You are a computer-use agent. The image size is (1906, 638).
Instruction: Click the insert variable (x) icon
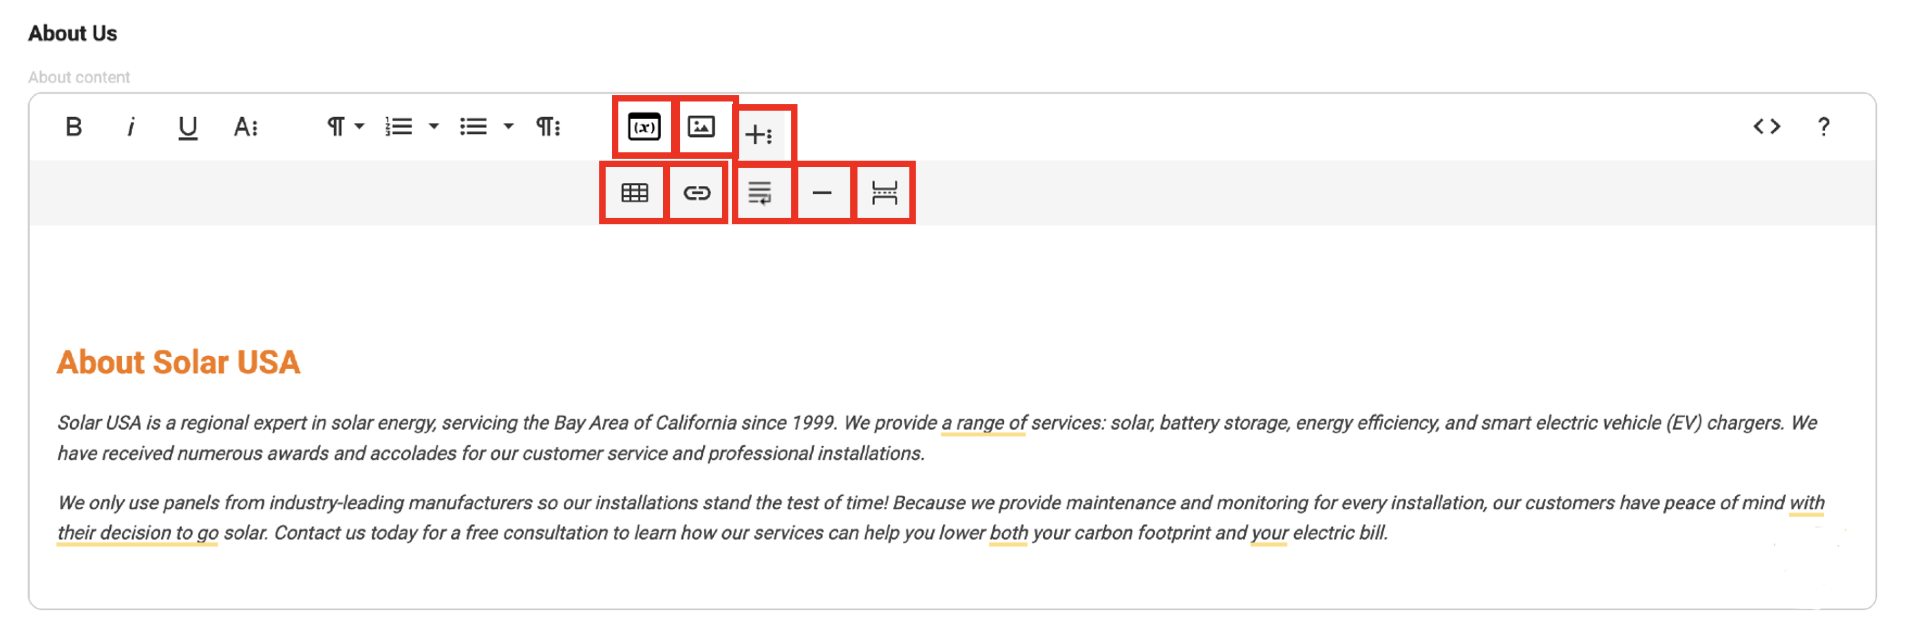click(644, 127)
